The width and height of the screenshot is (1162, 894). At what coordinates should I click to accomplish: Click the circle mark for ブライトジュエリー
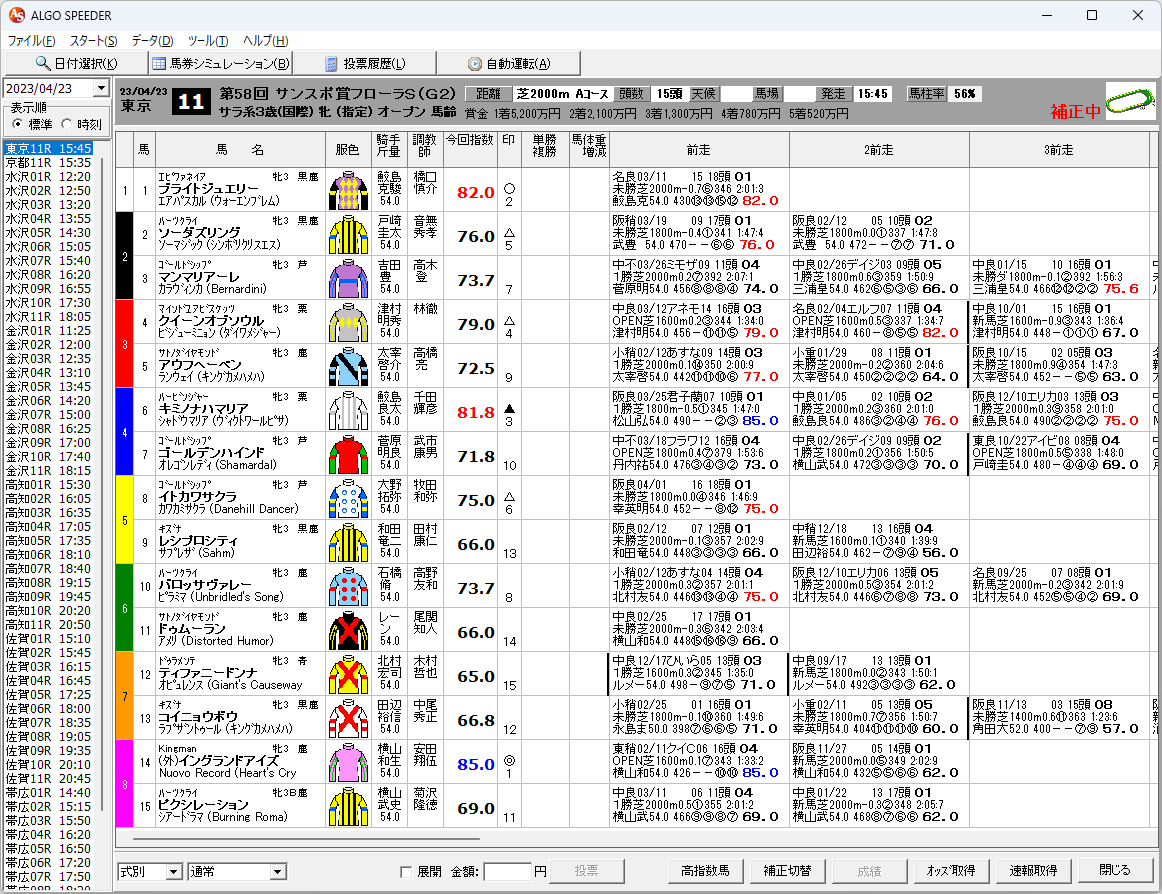point(508,188)
